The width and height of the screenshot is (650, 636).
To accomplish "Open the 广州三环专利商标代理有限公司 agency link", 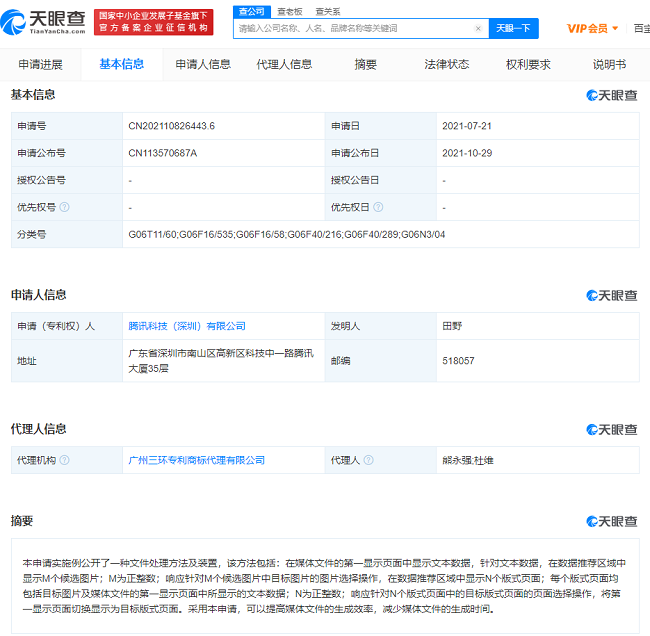I will click(197, 460).
